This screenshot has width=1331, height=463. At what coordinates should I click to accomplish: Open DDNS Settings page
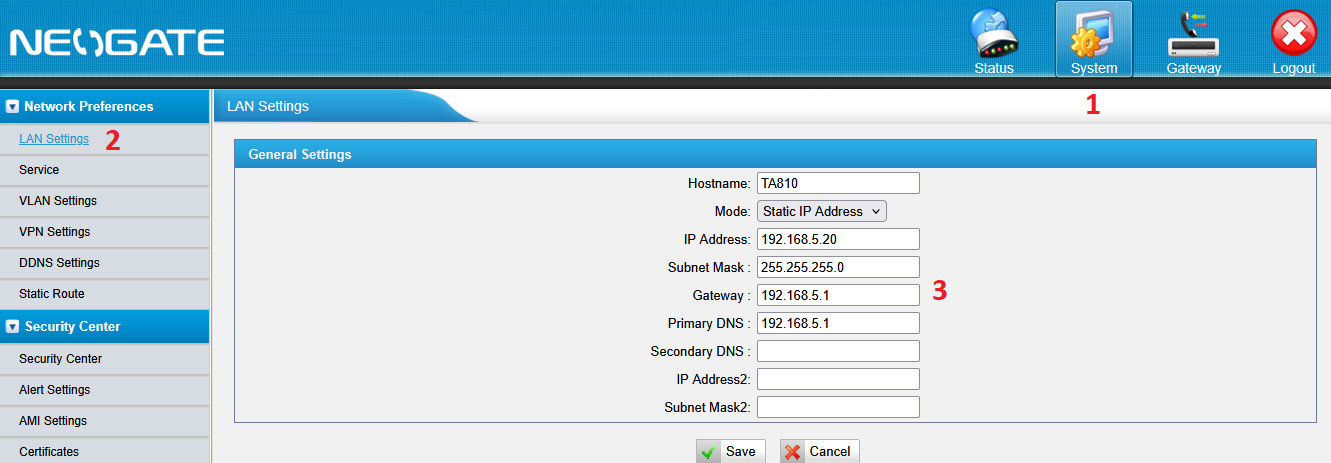point(59,263)
